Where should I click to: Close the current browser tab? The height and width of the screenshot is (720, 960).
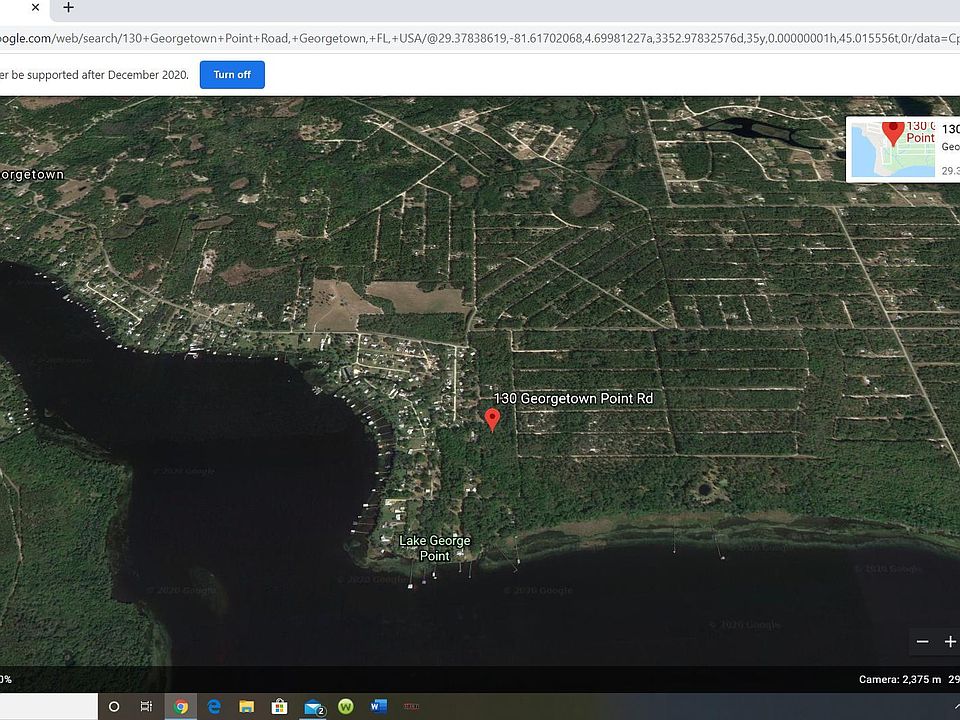[36, 7]
